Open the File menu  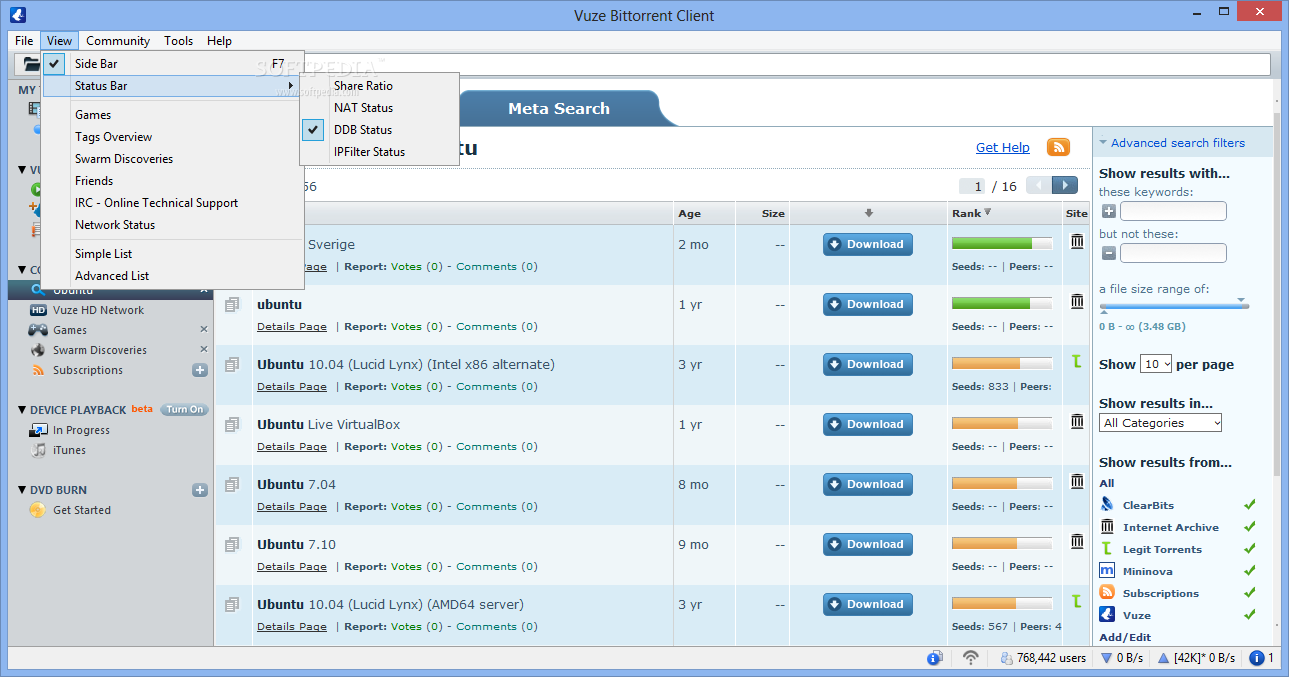coord(24,41)
